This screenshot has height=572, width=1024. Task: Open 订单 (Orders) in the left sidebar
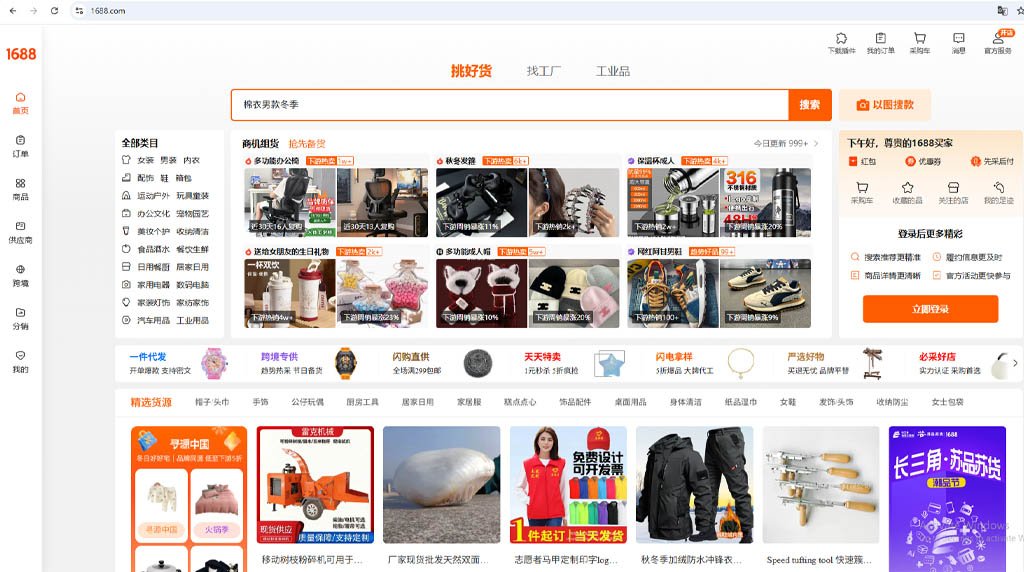(20, 146)
